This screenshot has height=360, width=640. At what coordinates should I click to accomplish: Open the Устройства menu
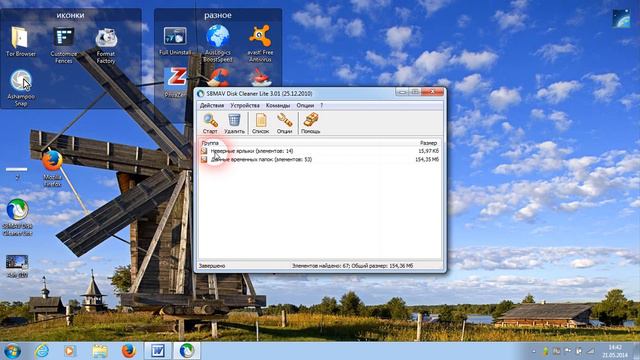[x=245, y=105]
